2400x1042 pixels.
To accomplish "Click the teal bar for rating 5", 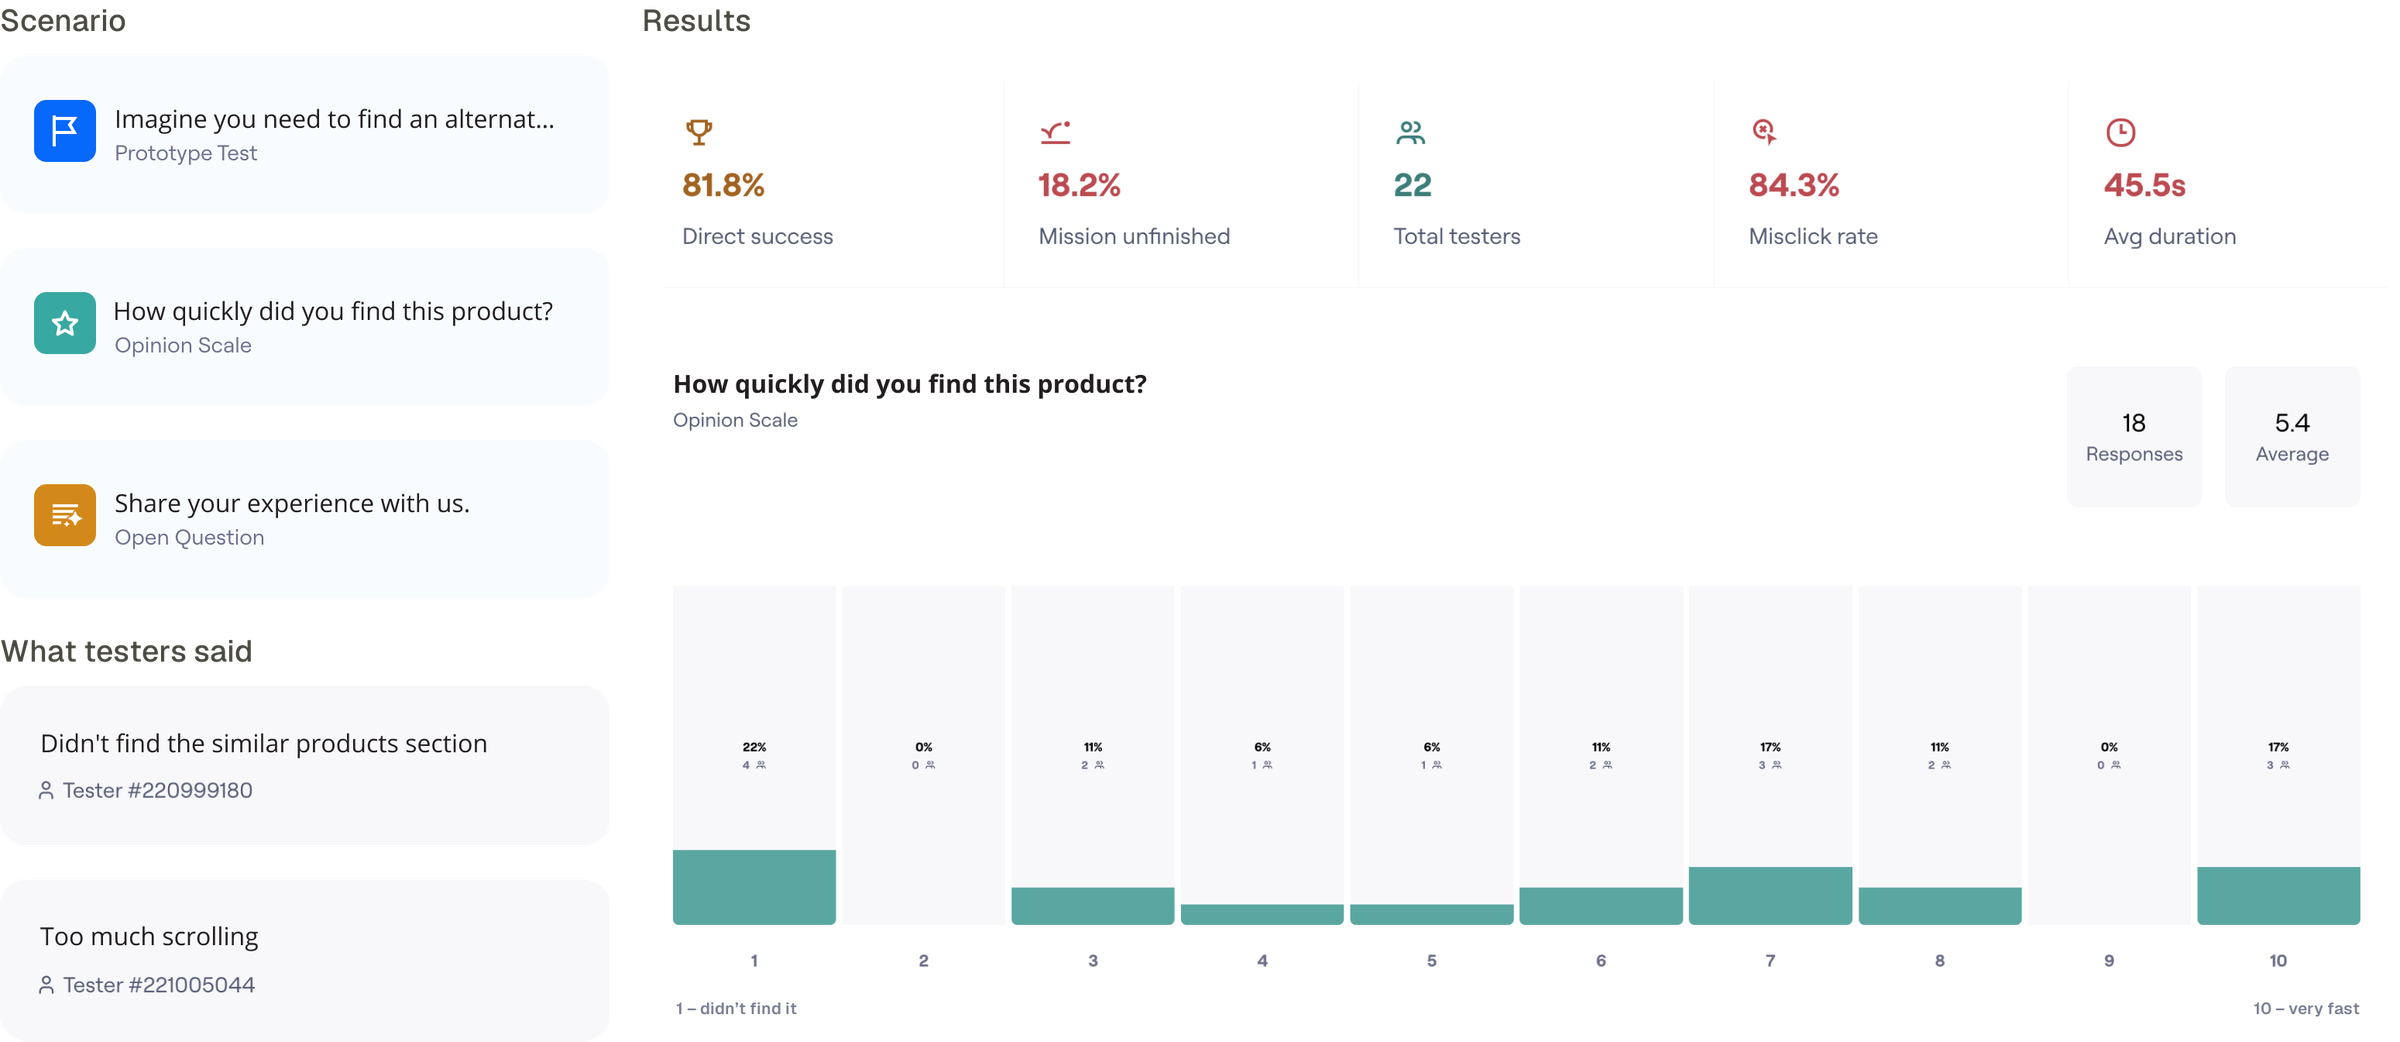I will click(1432, 914).
